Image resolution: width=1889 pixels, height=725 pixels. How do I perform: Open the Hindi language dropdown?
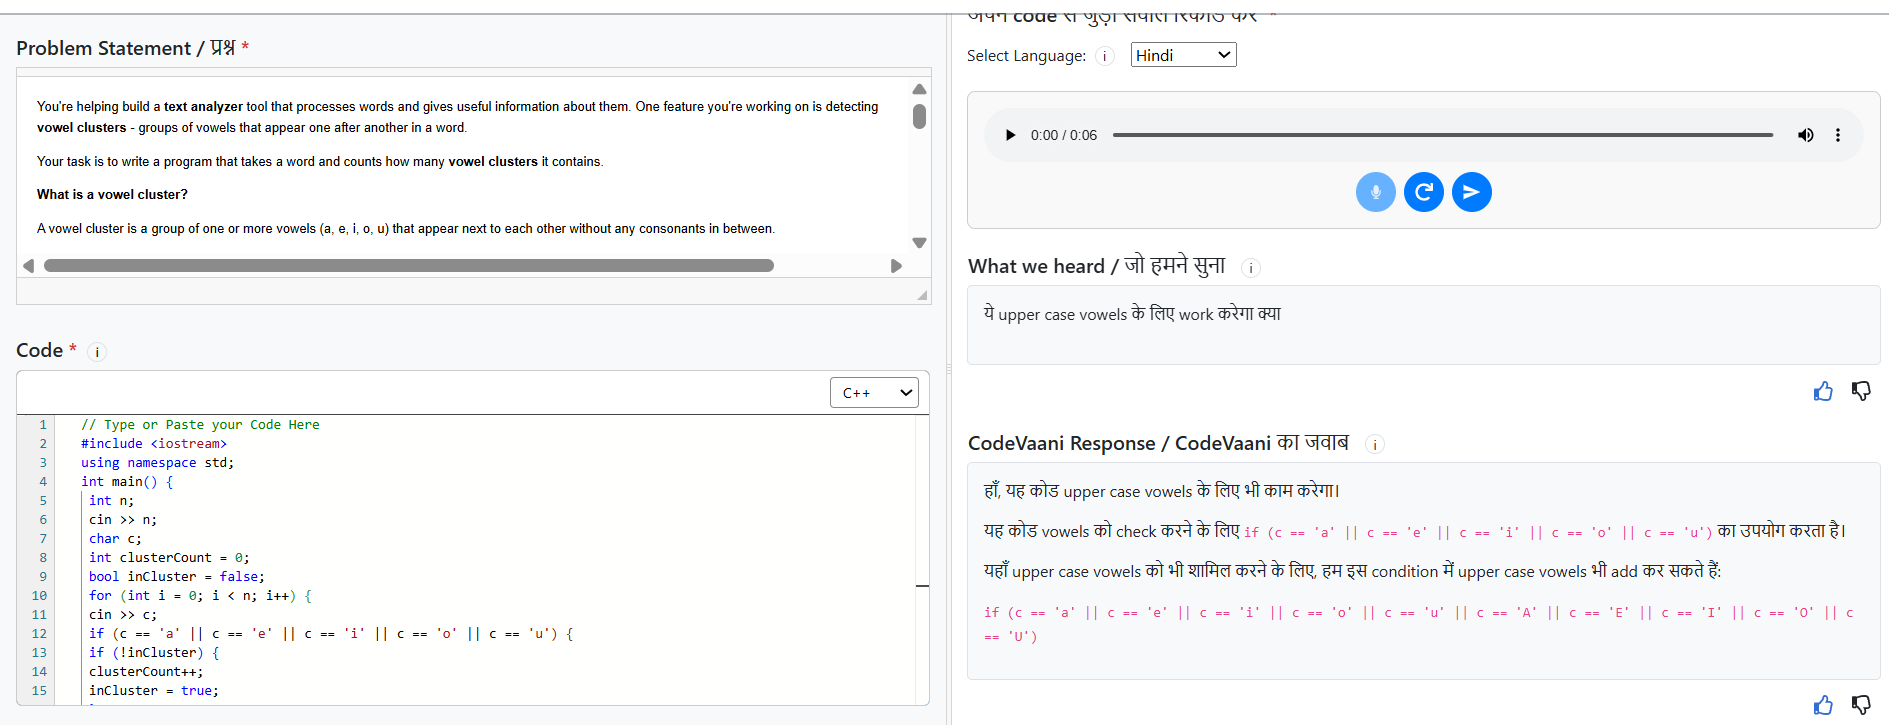tap(1184, 55)
